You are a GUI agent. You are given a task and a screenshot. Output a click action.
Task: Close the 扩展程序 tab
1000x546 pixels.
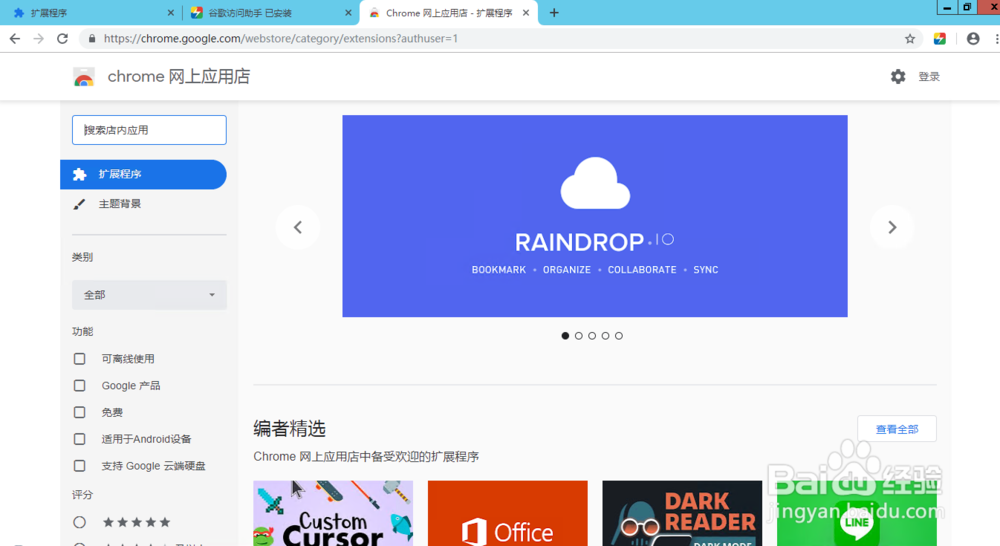coord(170,13)
